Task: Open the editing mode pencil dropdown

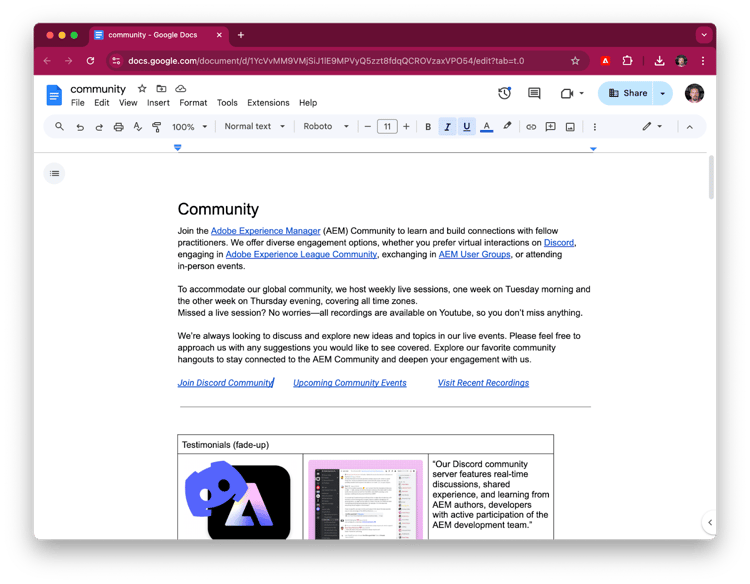Action: 652,126
